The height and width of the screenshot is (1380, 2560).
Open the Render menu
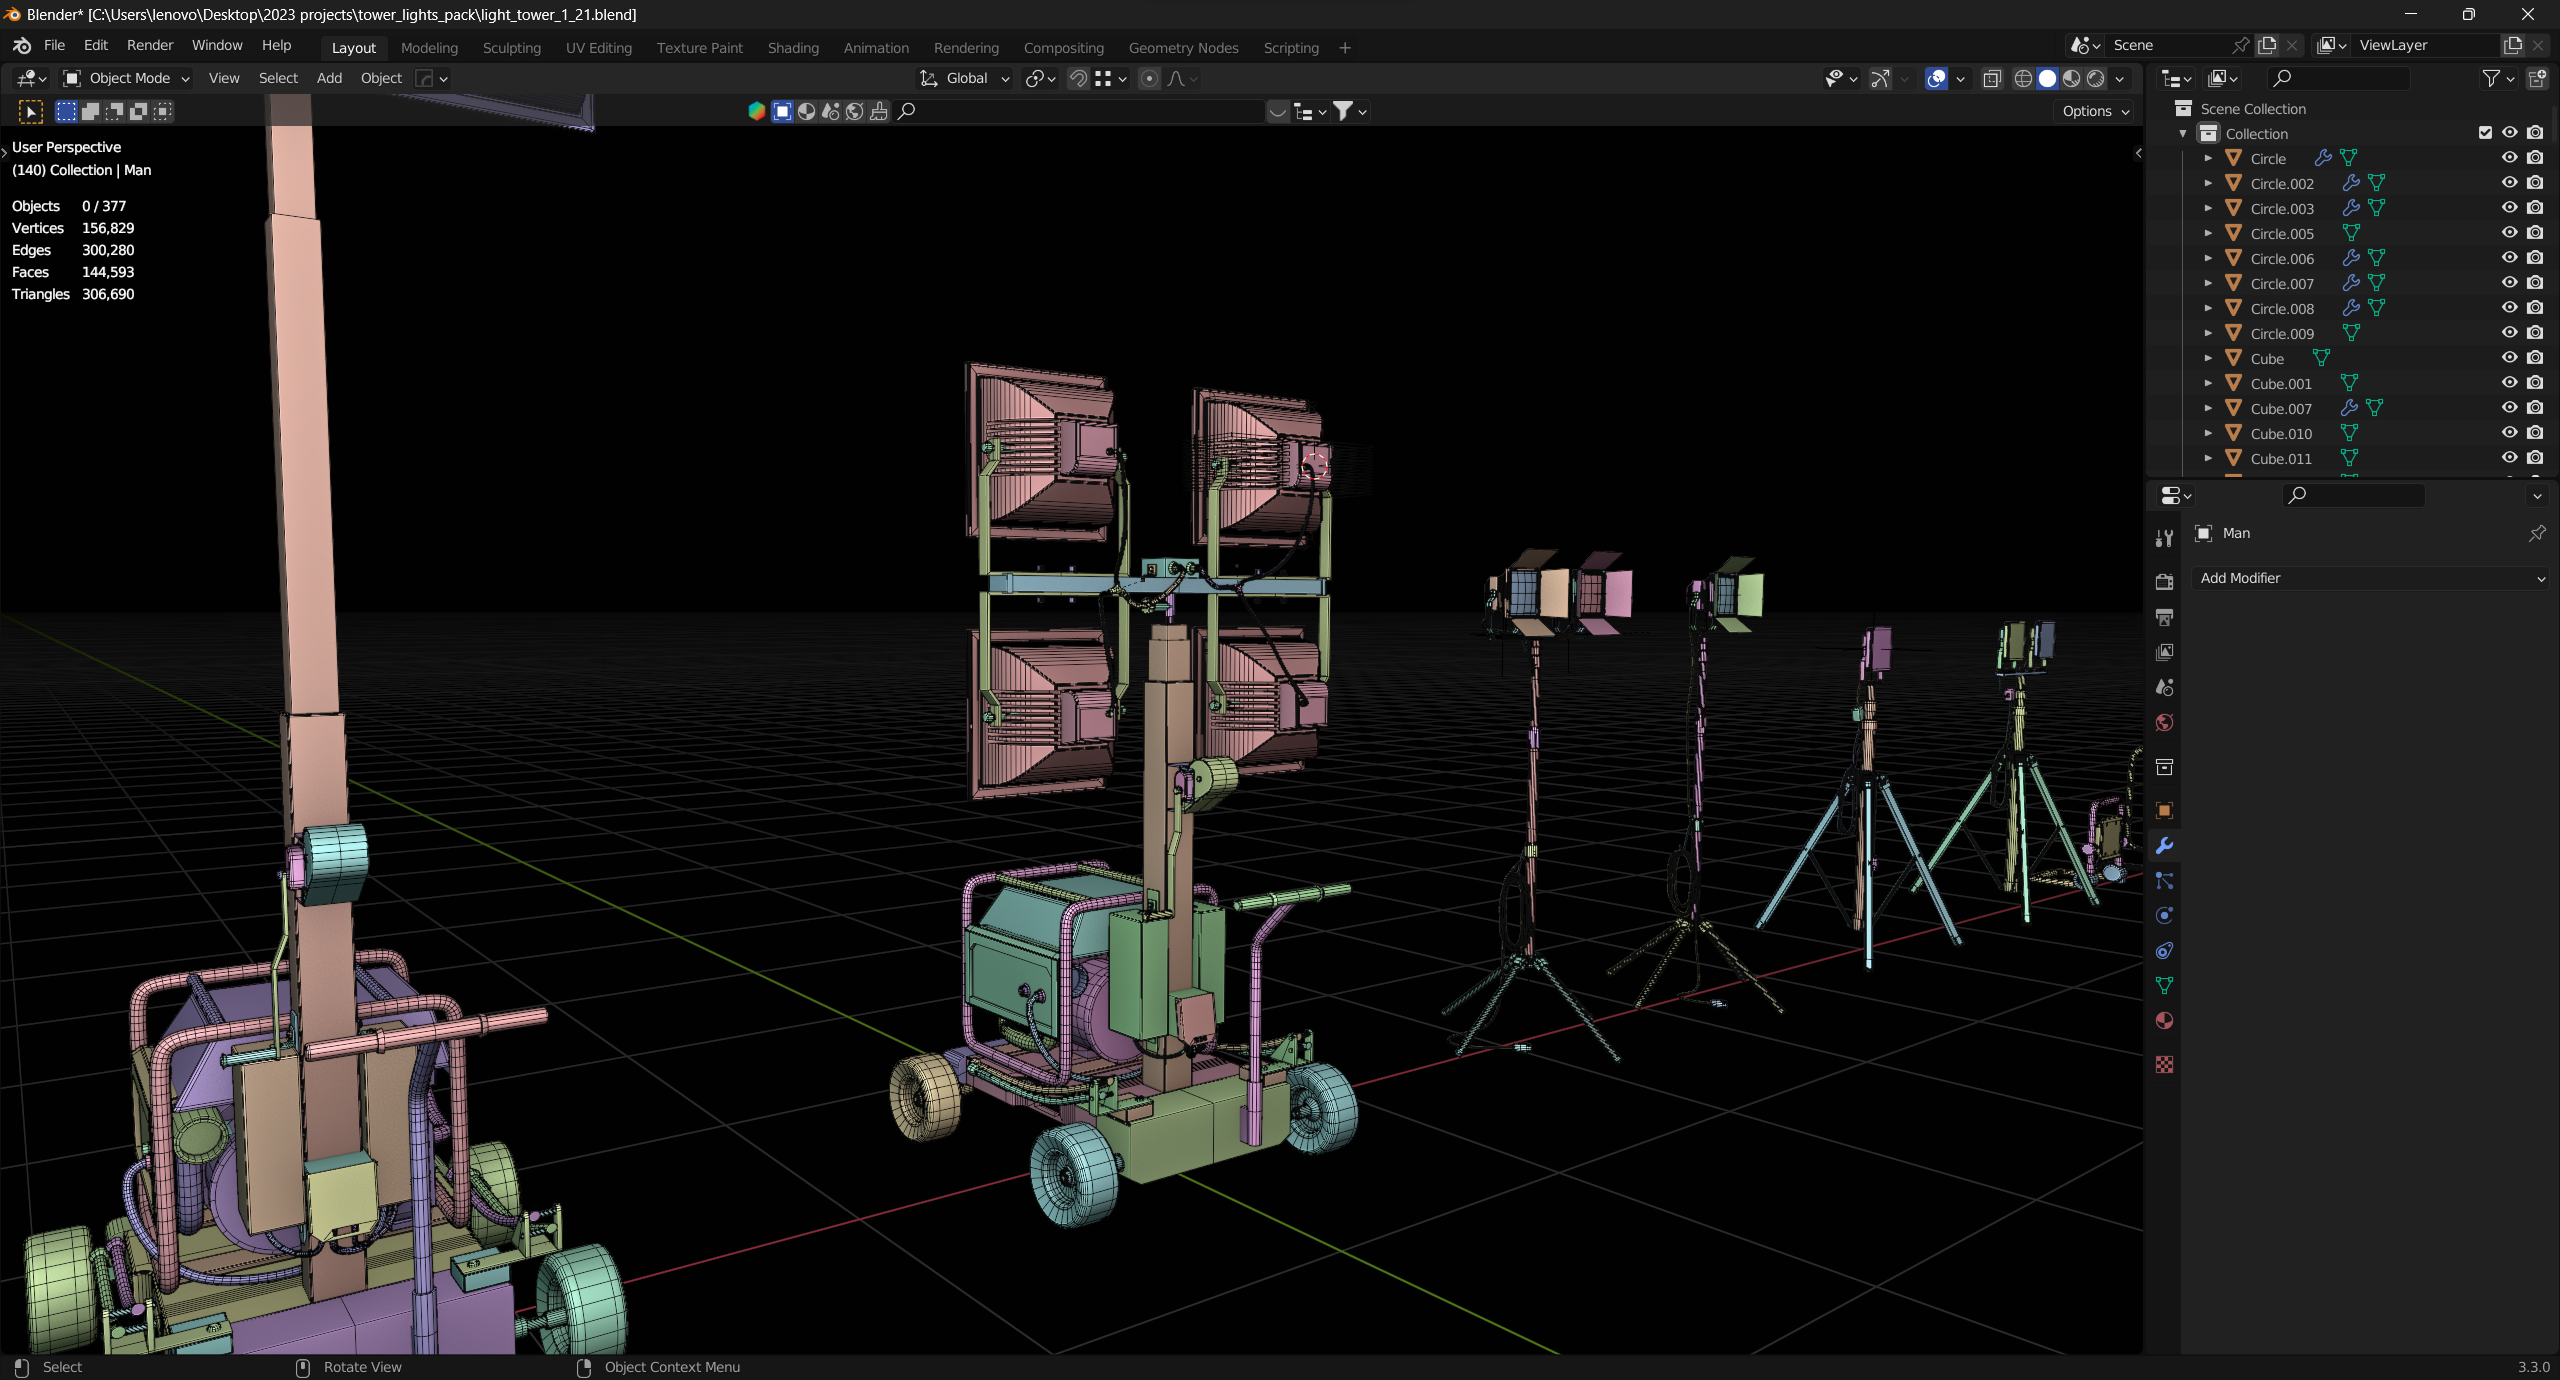[x=150, y=46]
